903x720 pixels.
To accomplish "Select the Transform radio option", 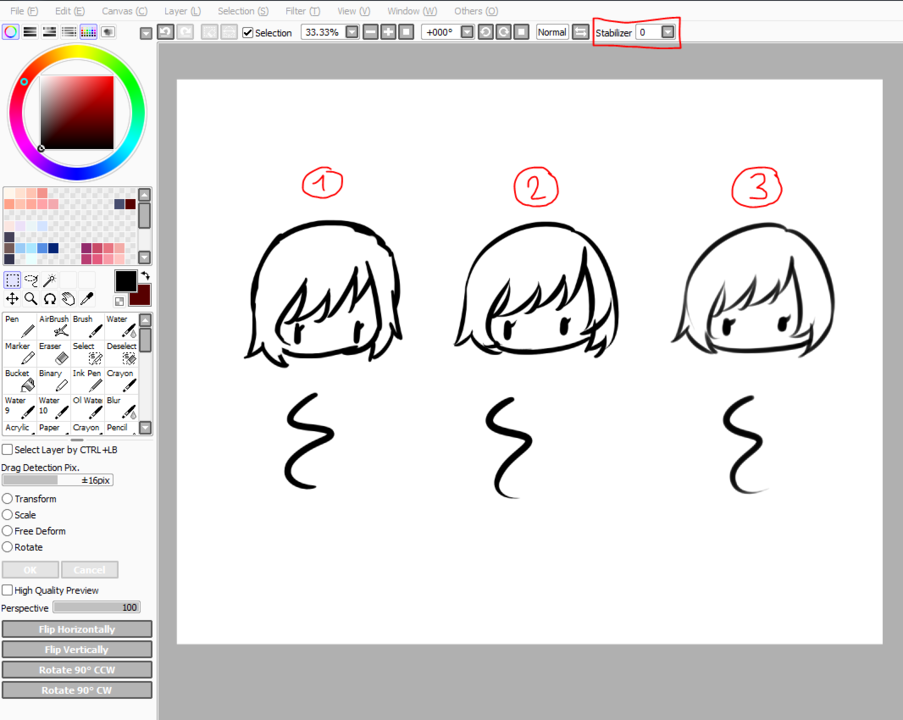I will pos(8,498).
